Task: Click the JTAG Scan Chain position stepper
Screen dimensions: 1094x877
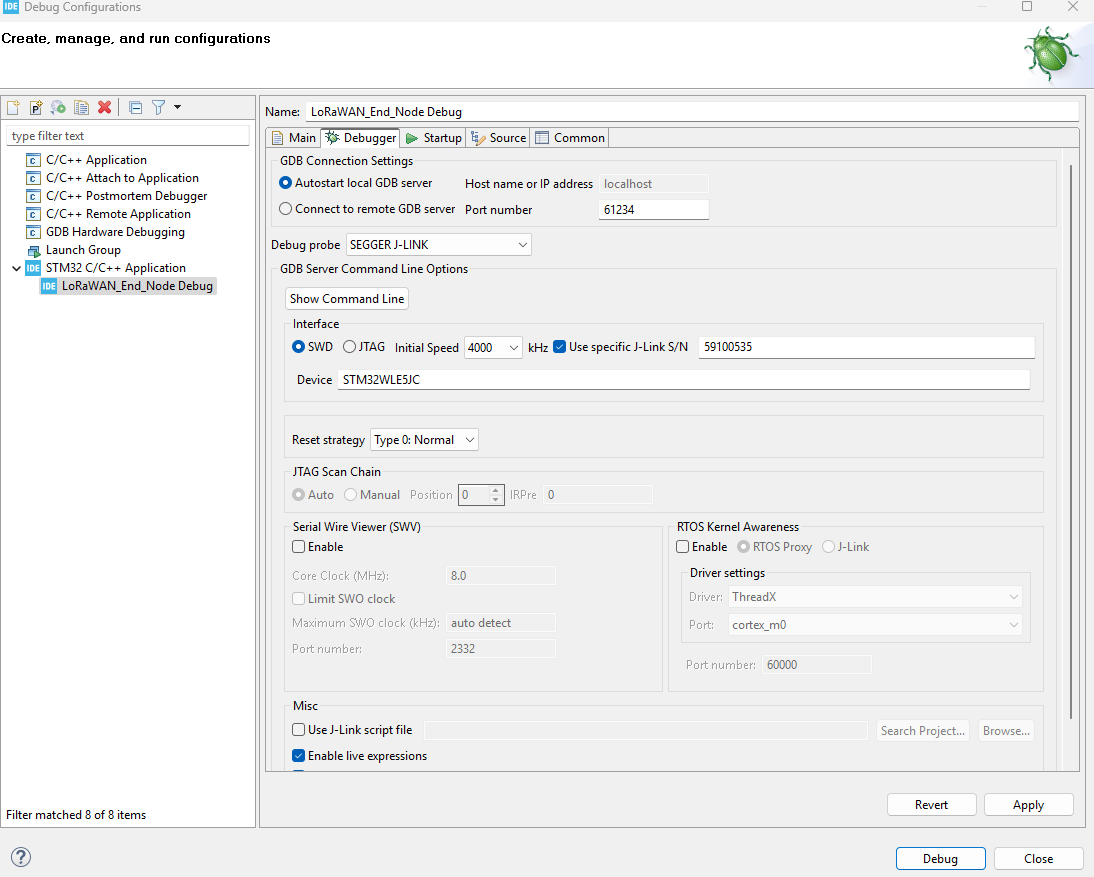Action: tap(495, 494)
